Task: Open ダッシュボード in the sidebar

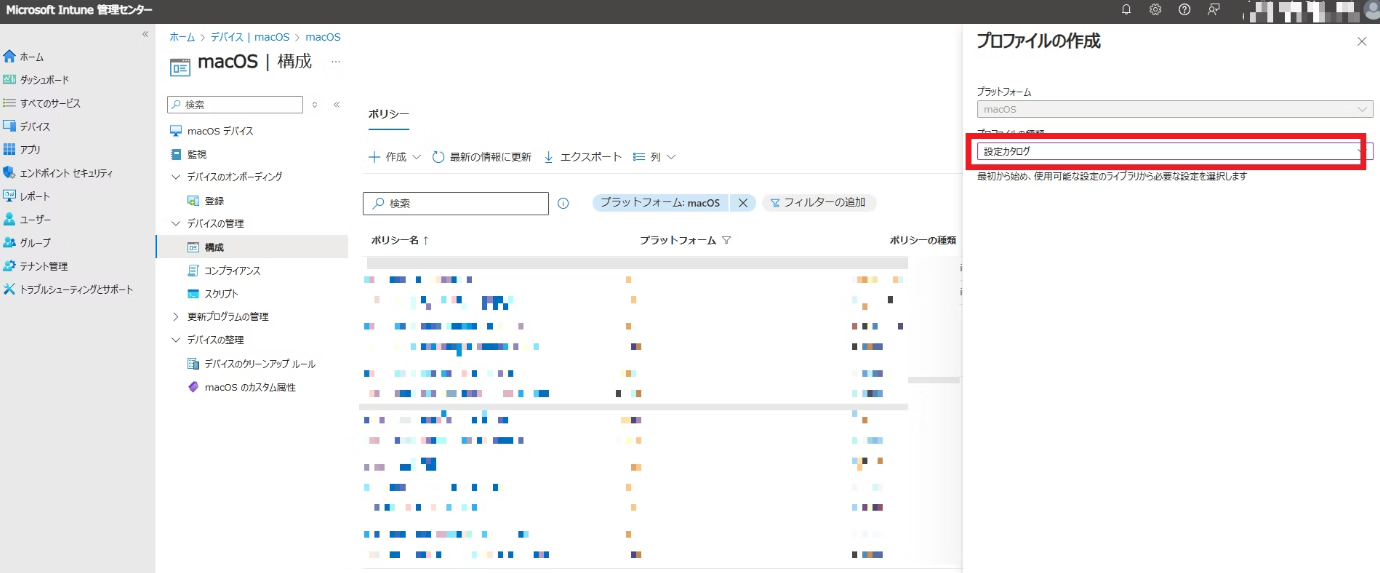Action: (36, 80)
